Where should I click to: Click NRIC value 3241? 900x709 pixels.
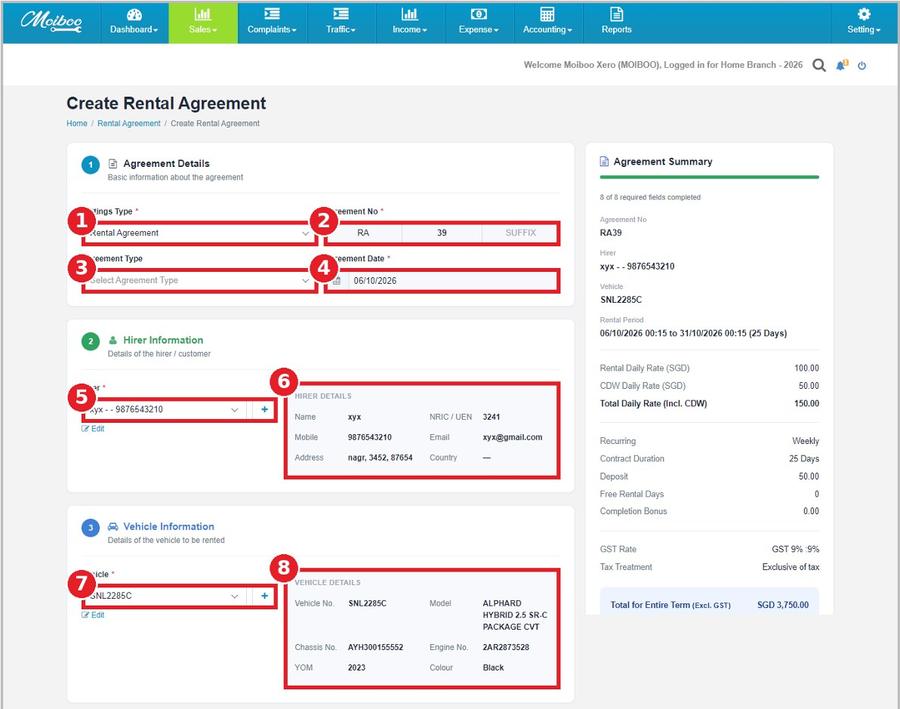(x=491, y=417)
